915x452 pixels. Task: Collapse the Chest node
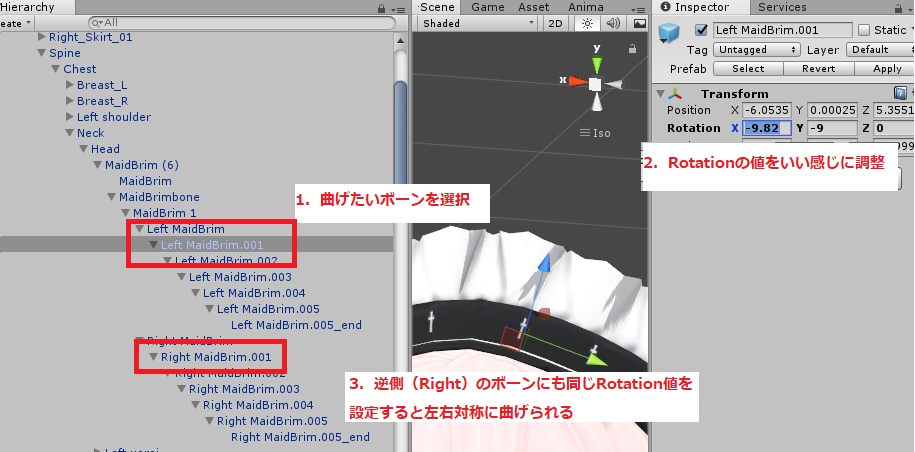pyautogui.click(x=55, y=69)
